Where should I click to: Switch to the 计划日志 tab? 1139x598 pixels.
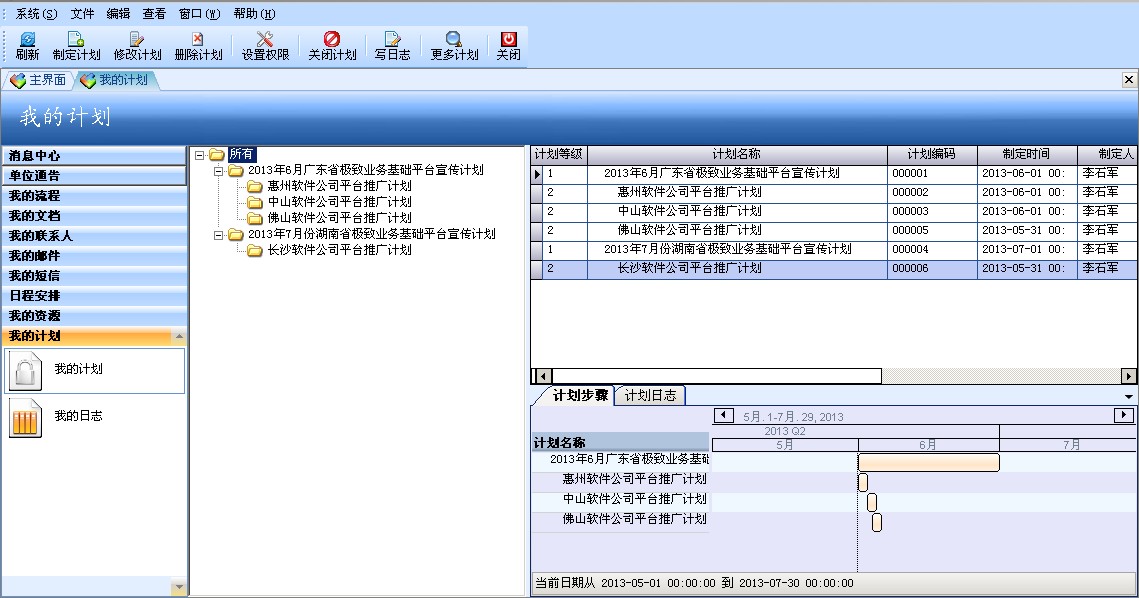click(x=650, y=395)
